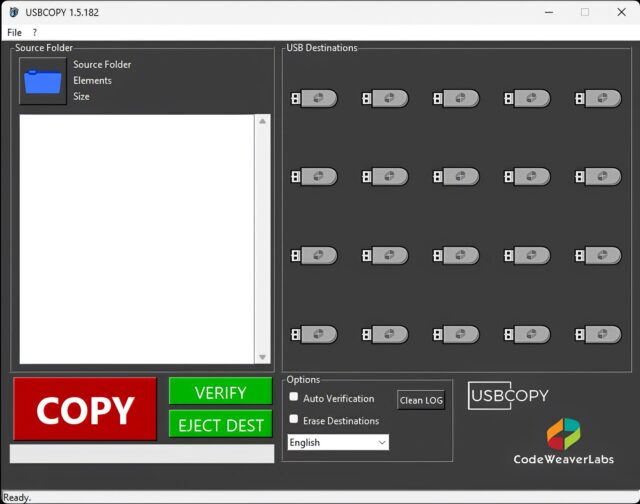Image resolution: width=640 pixels, height=504 pixels.
Task: Click the Ready status bar text
Action: (x=17, y=497)
